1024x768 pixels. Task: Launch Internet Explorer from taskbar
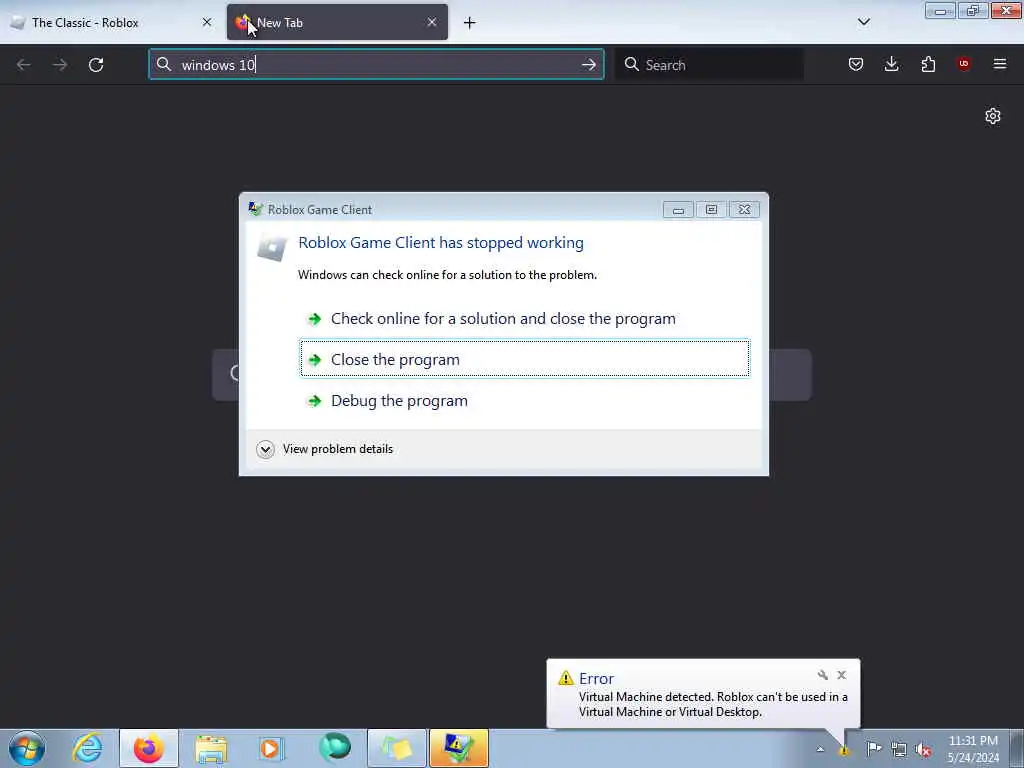pyautogui.click(x=88, y=748)
